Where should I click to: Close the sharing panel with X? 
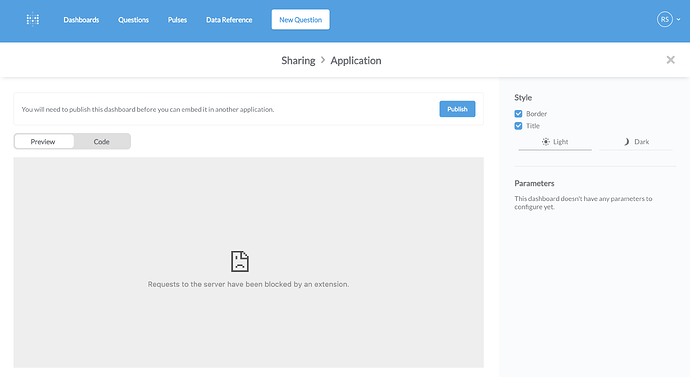coord(670,60)
